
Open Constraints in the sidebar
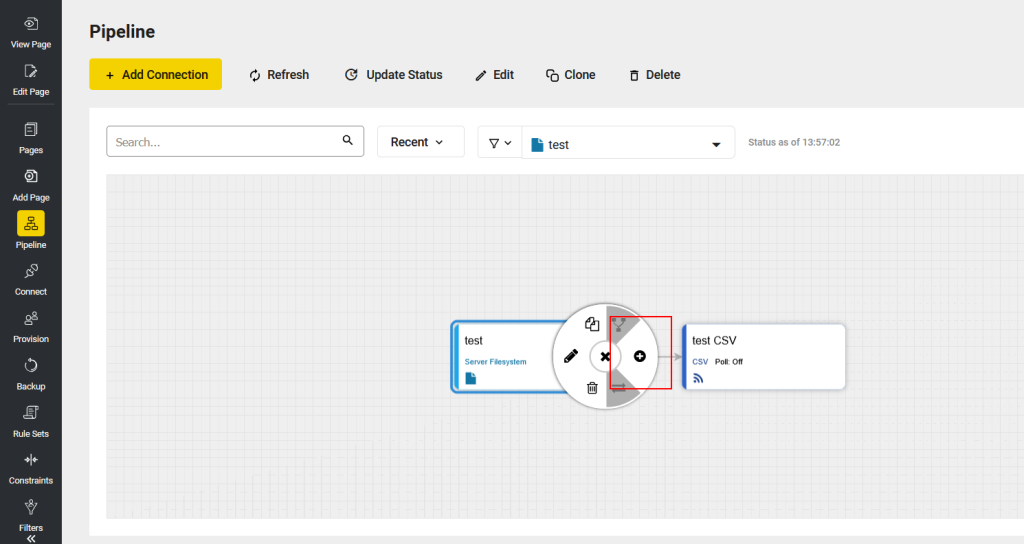pos(31,467)
